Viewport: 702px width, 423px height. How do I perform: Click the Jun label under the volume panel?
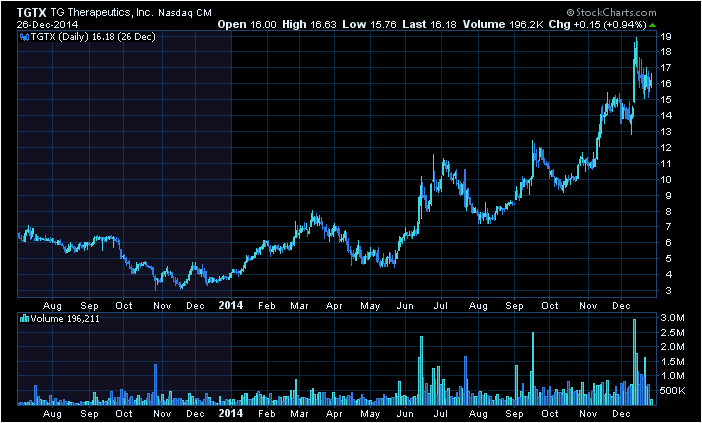[405, 414]
